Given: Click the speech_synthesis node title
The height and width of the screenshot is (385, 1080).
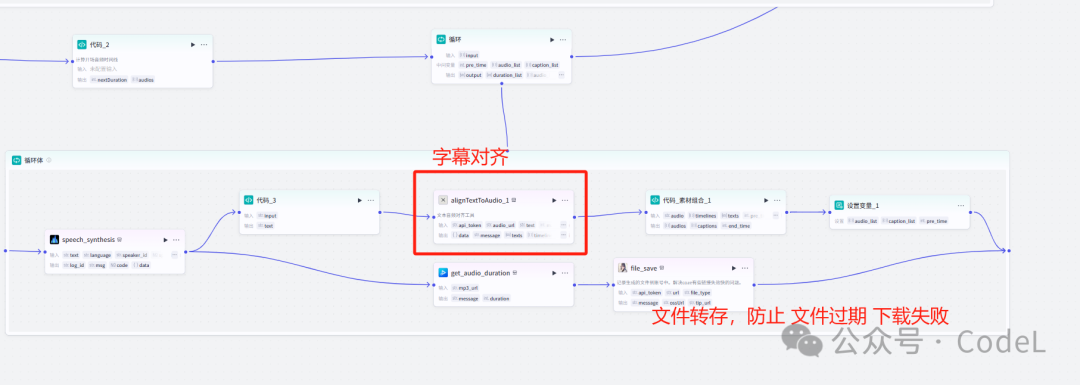Looking at the screenshot, I should click(88, 240).
